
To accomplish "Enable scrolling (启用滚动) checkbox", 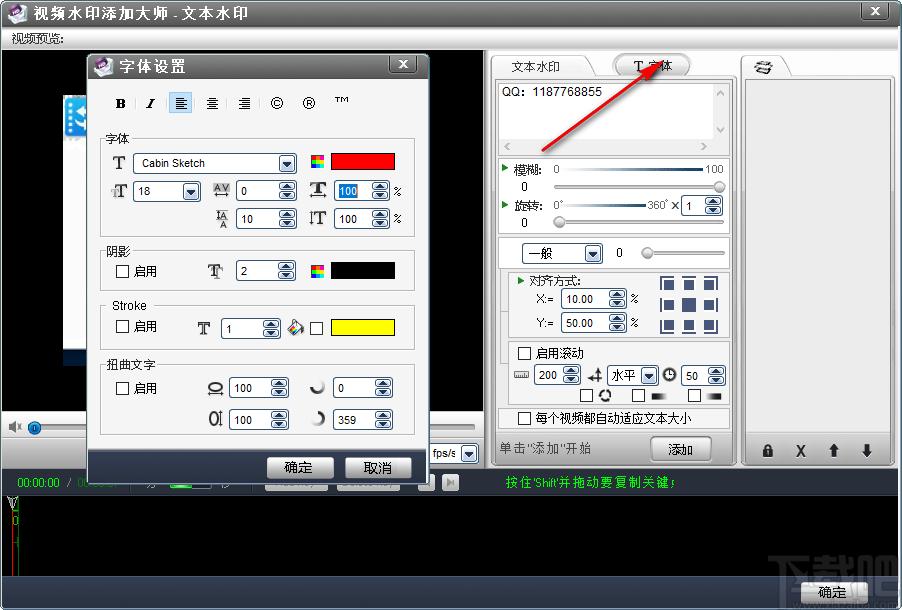I will [x=524, y=353].
